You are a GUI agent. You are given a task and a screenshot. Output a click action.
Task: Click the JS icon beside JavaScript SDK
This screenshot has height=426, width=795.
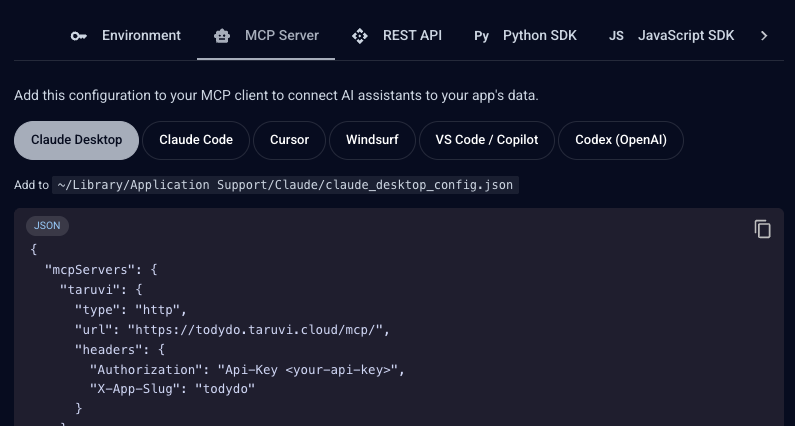(616, 36)
